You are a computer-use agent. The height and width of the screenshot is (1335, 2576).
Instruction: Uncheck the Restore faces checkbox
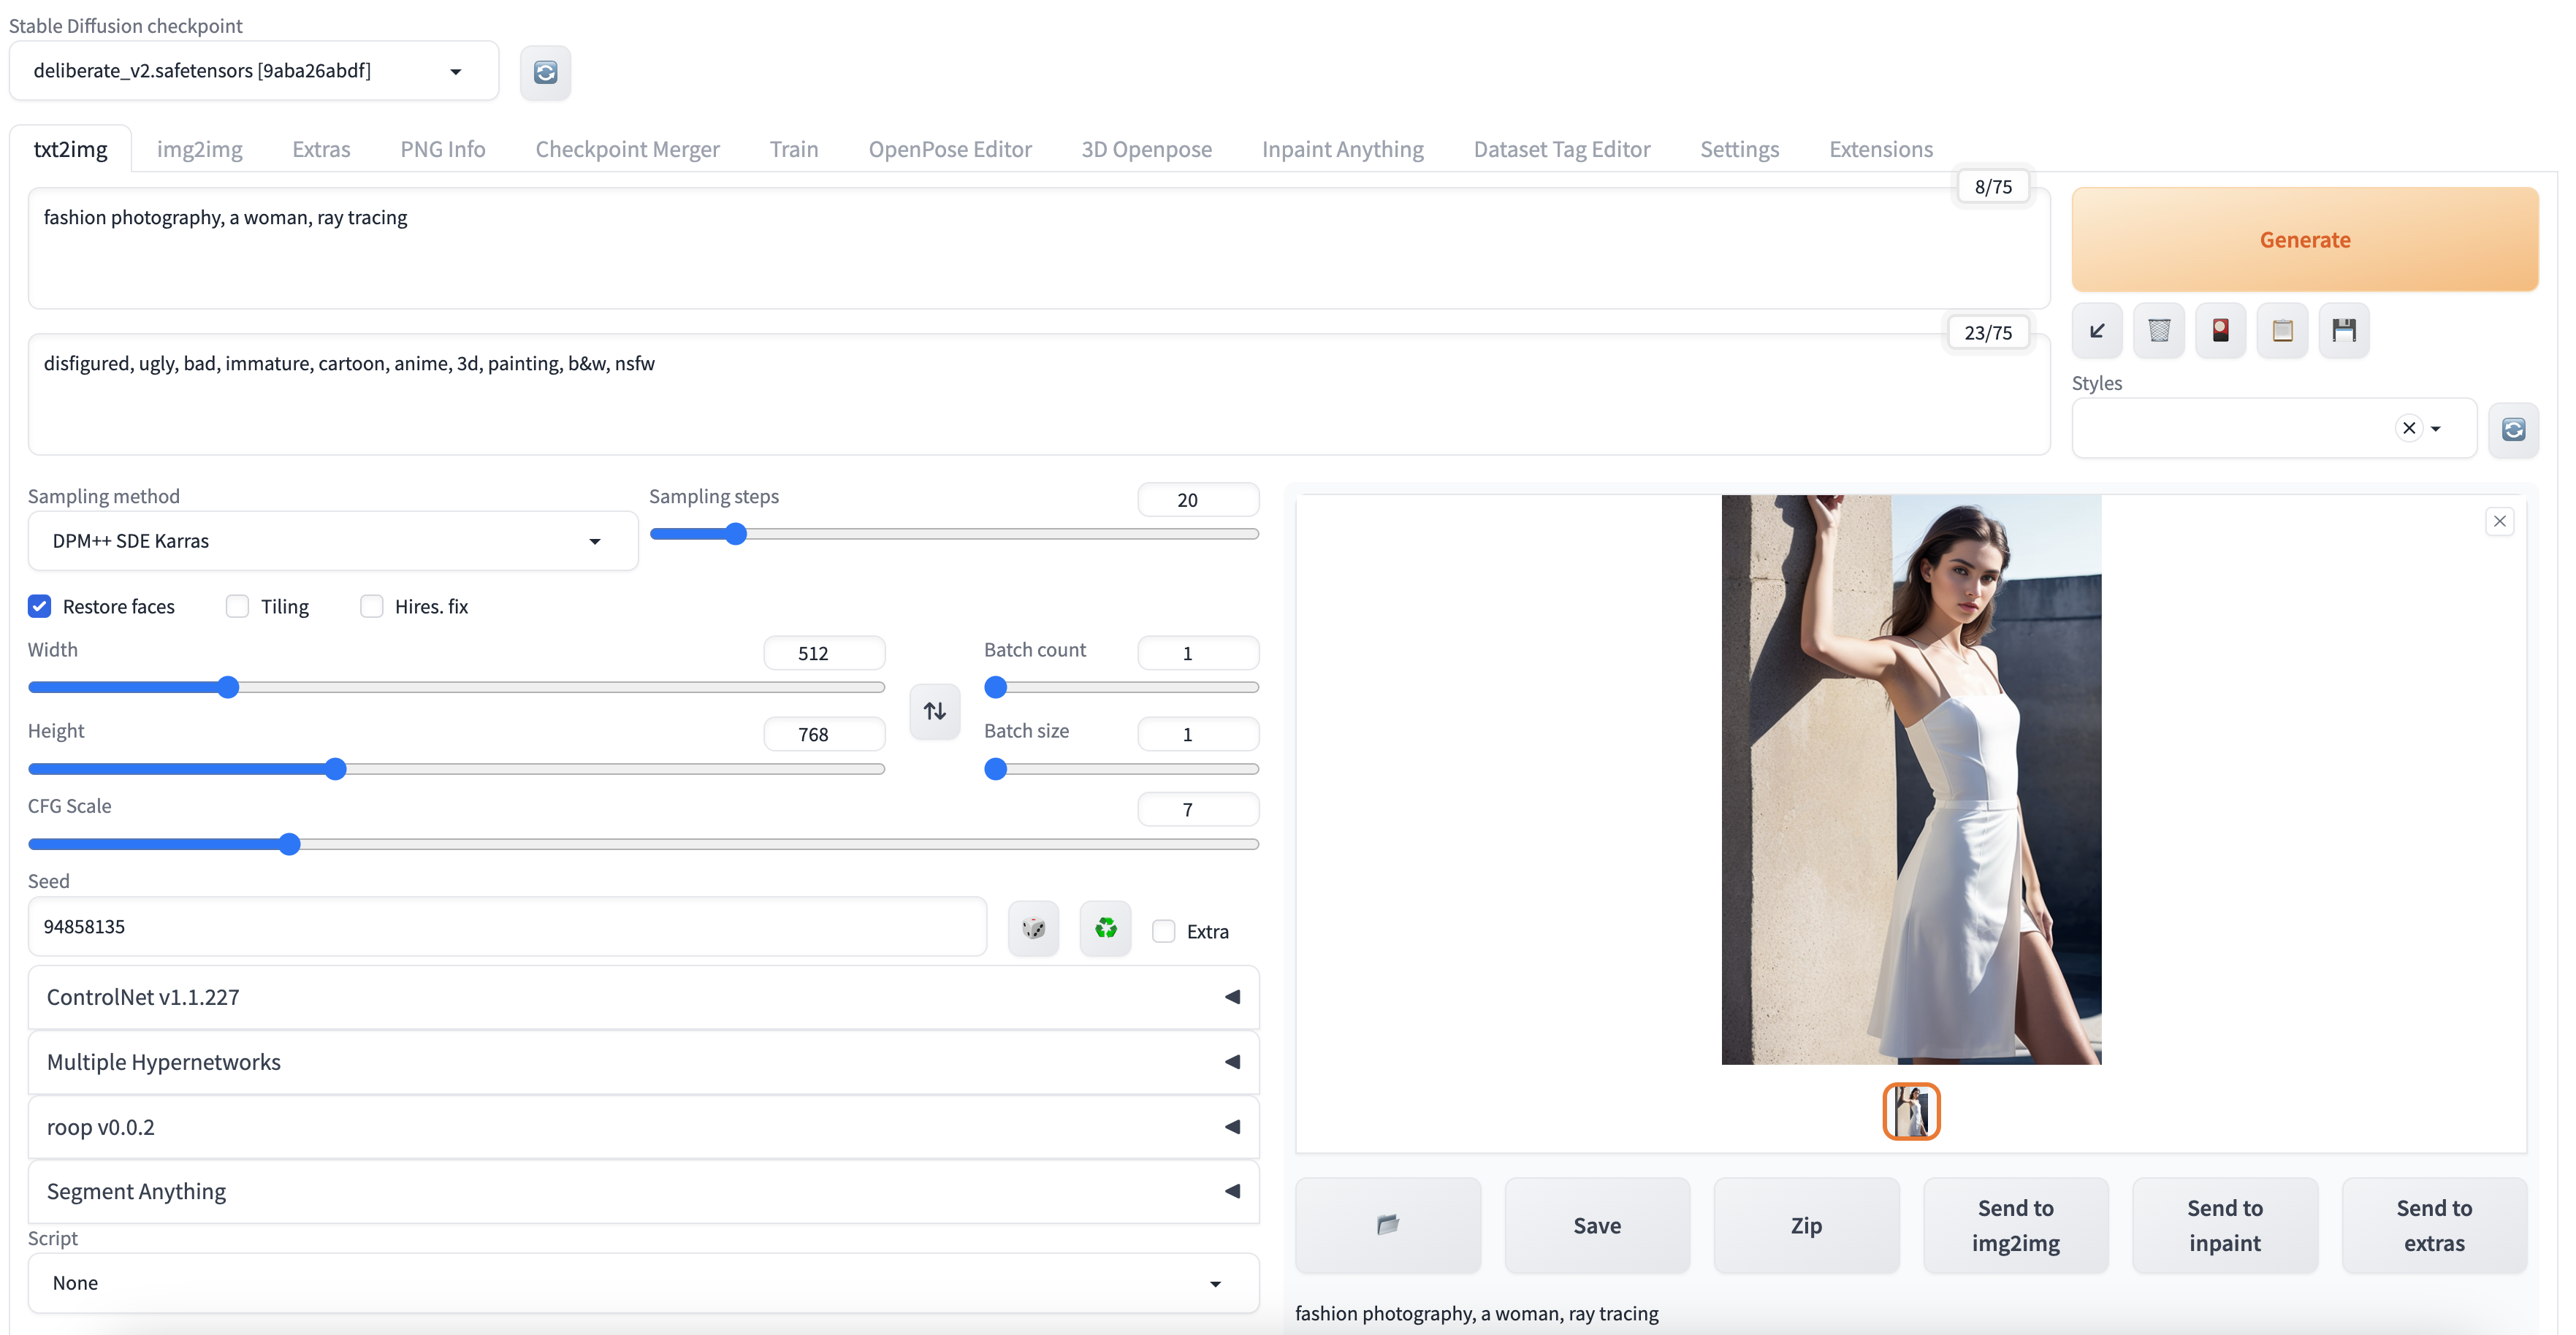click(x=40, y=606)
